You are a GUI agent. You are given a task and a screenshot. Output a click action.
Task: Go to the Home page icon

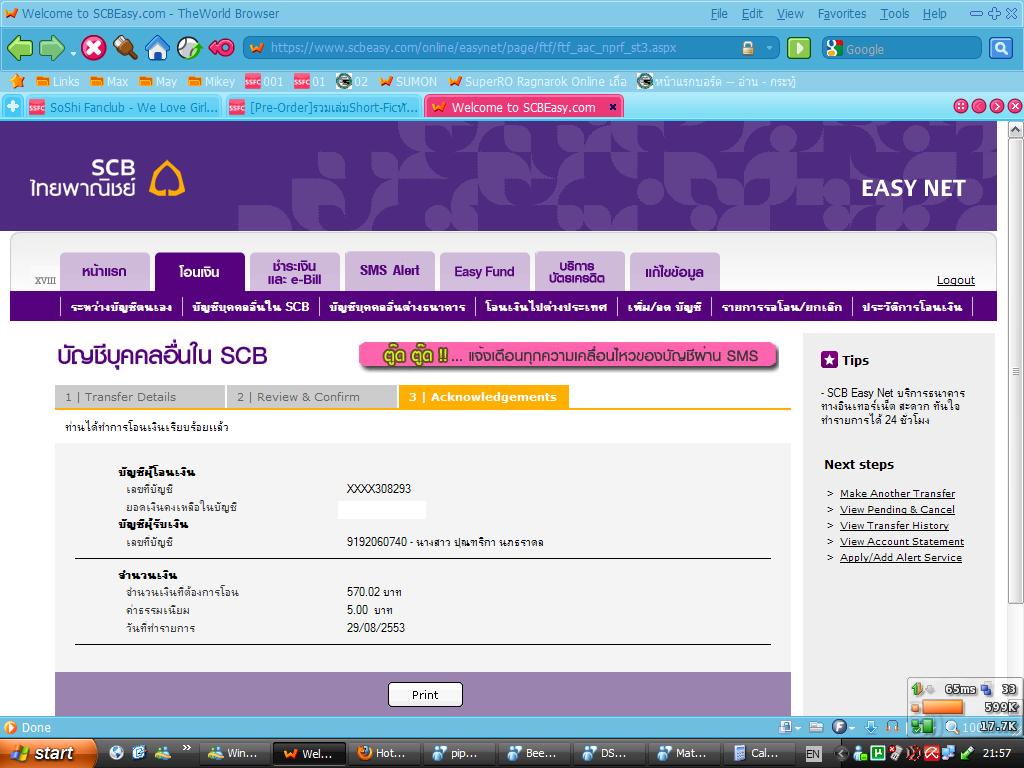coord(157,48)
